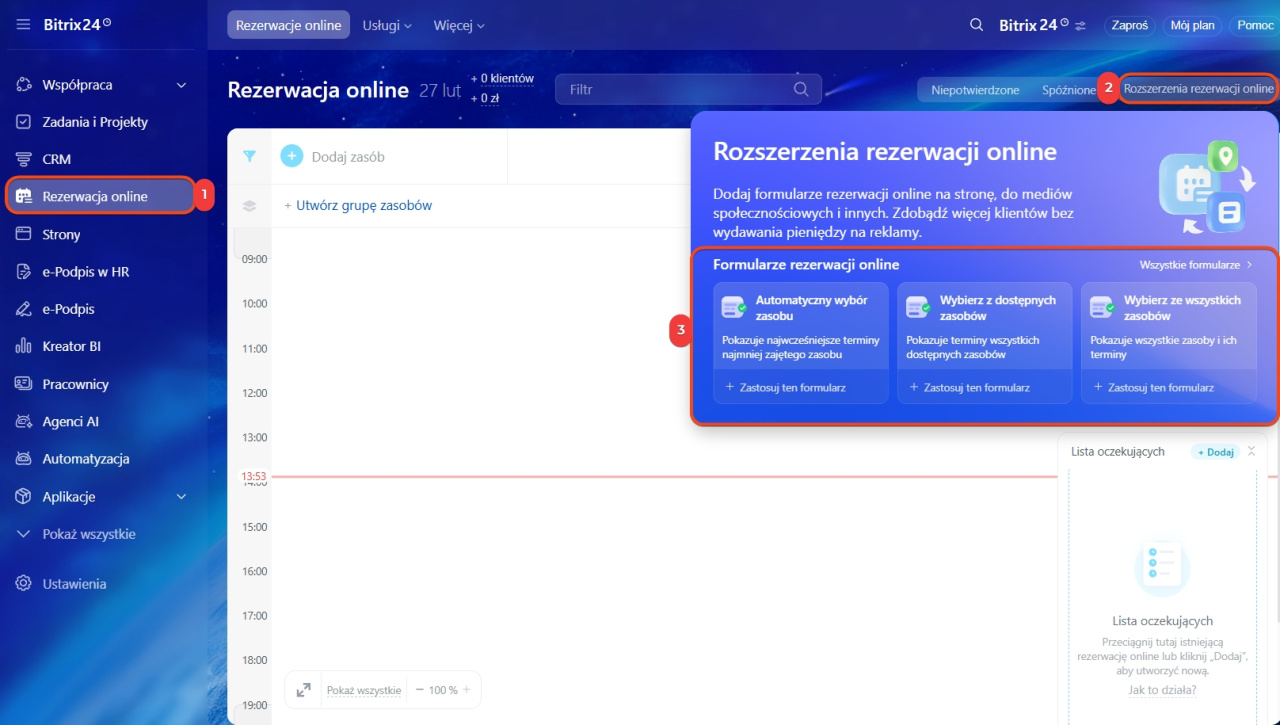Open the Usługi dropdown menu
The height and width of the screenshot is (725, 1280).
tap(387, 25)
